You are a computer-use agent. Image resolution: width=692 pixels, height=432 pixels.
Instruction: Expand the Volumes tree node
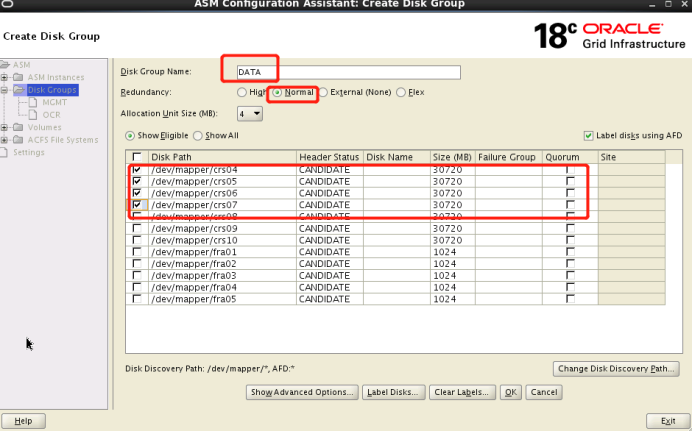(x=4, y=128)
